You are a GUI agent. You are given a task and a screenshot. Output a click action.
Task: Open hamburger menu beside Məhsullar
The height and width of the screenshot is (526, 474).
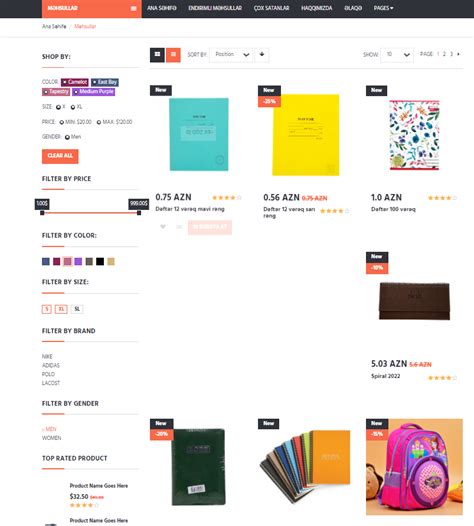pos(134,8)
